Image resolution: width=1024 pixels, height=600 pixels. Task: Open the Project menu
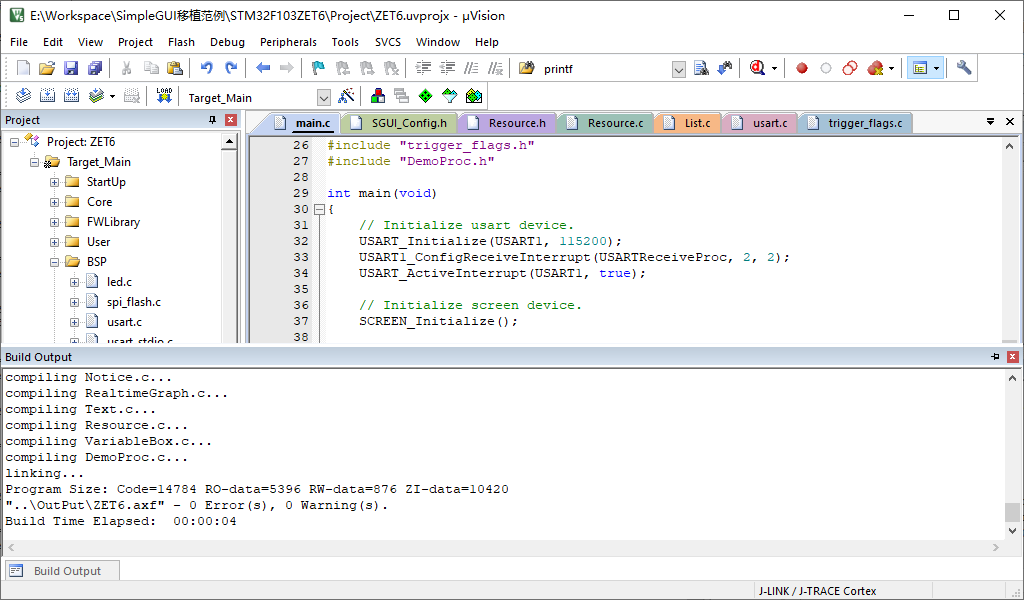[x=135, y=42]
